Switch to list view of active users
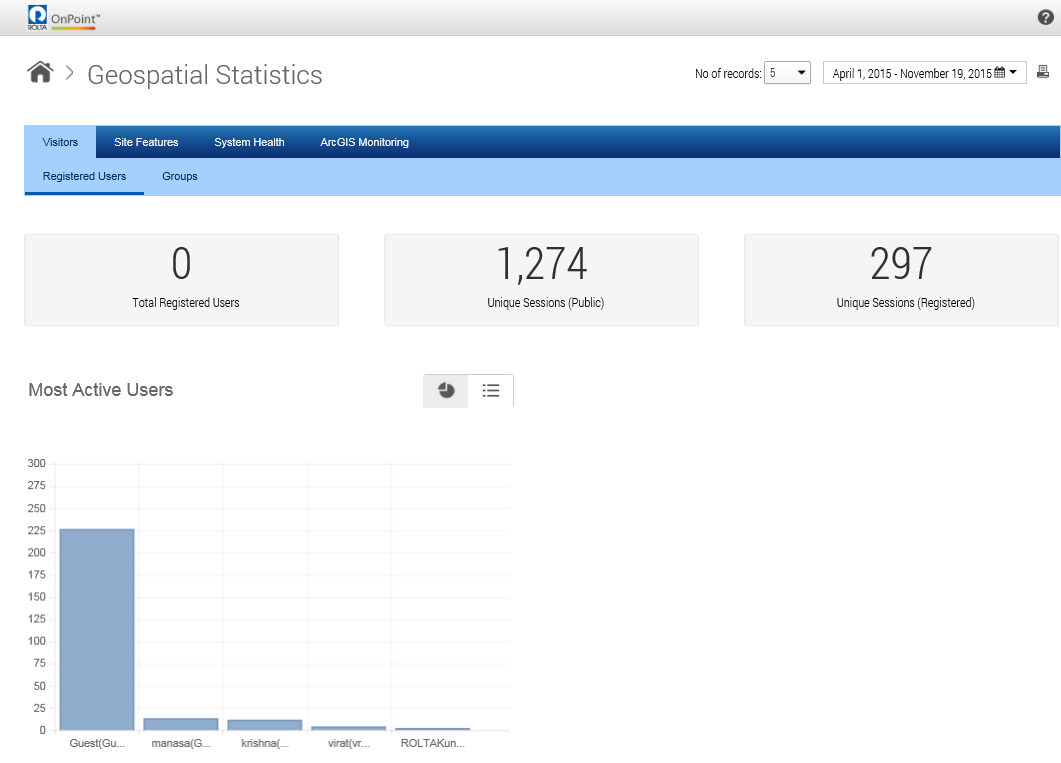1061x763 pixels. tap(491, 391)
